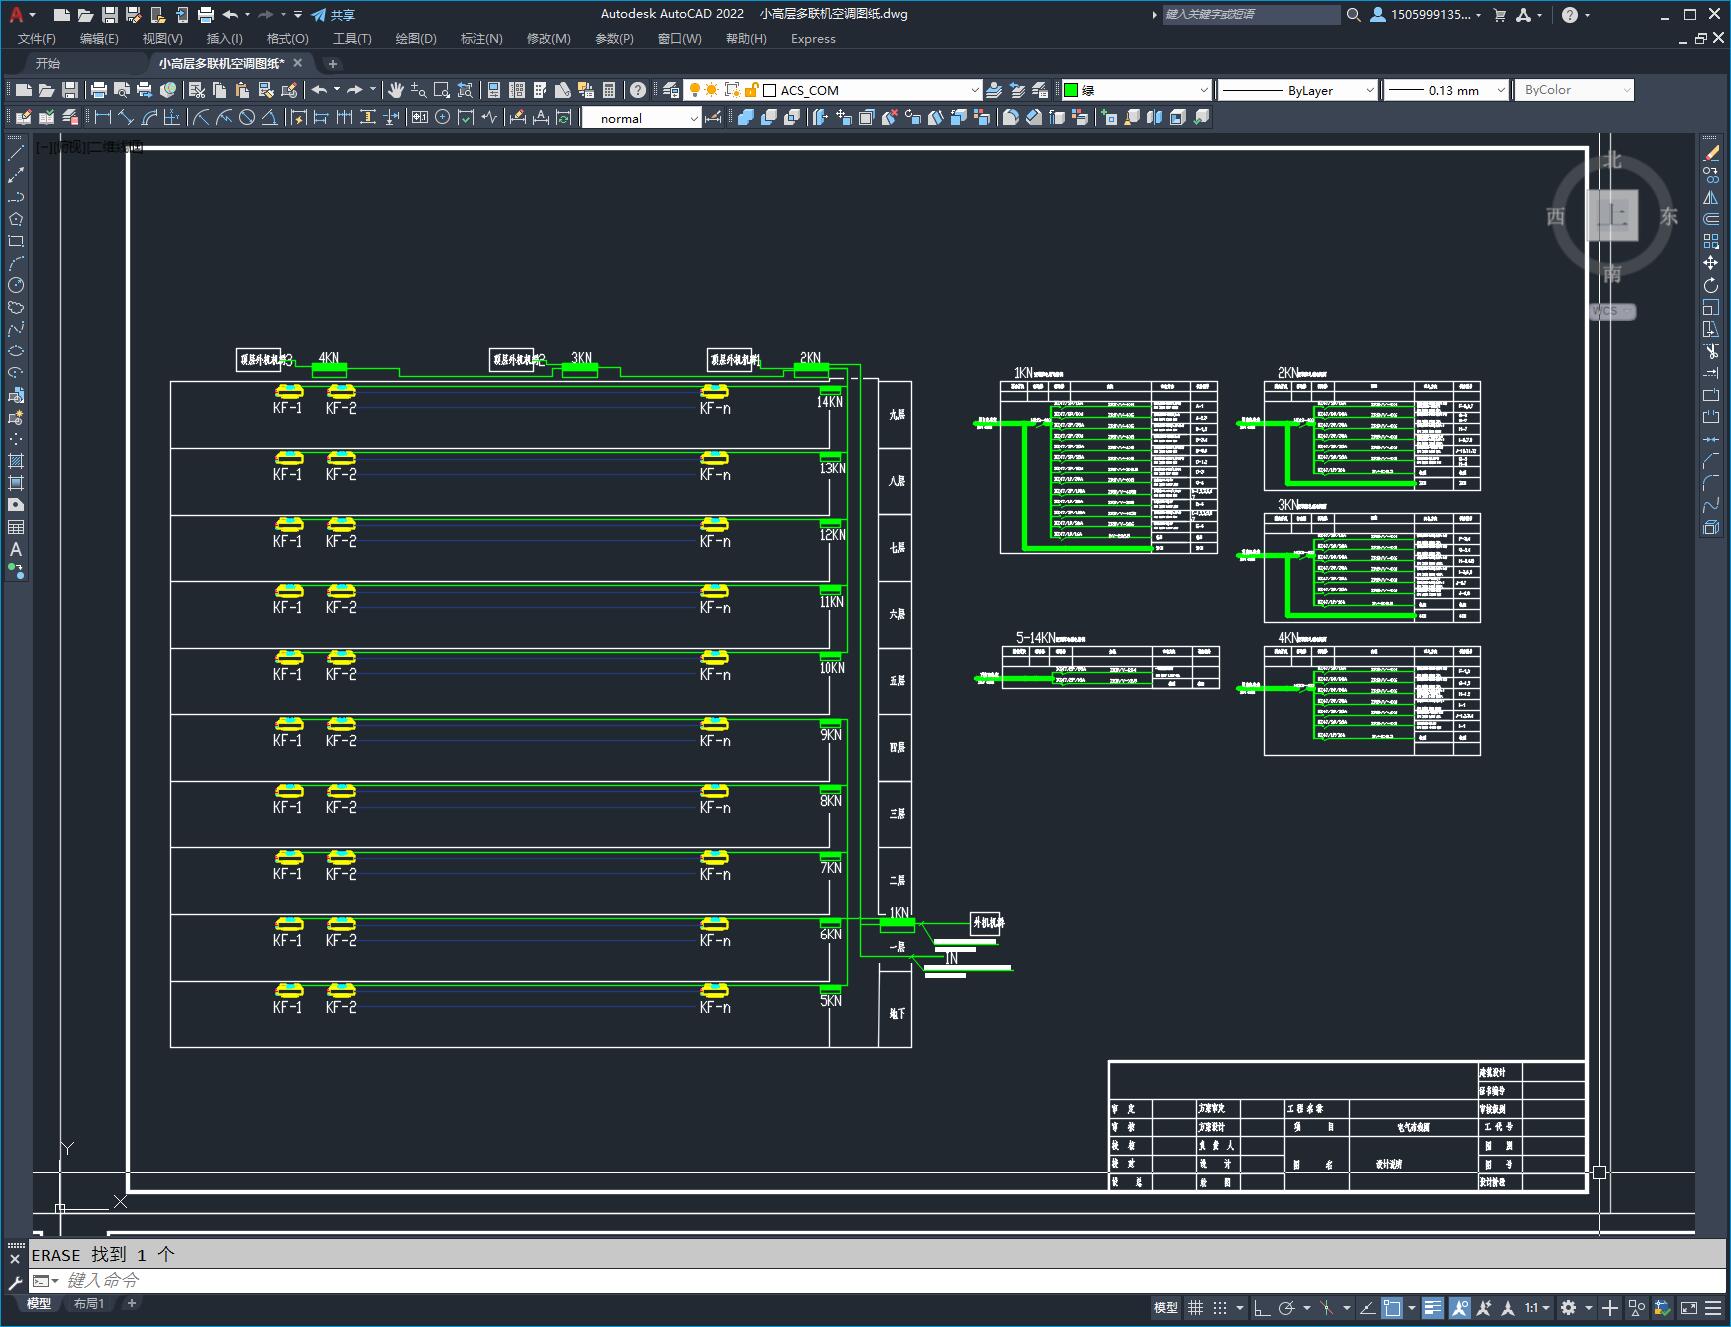Click the Undo arrow in the standard toolbar

(x=320, y=90)
